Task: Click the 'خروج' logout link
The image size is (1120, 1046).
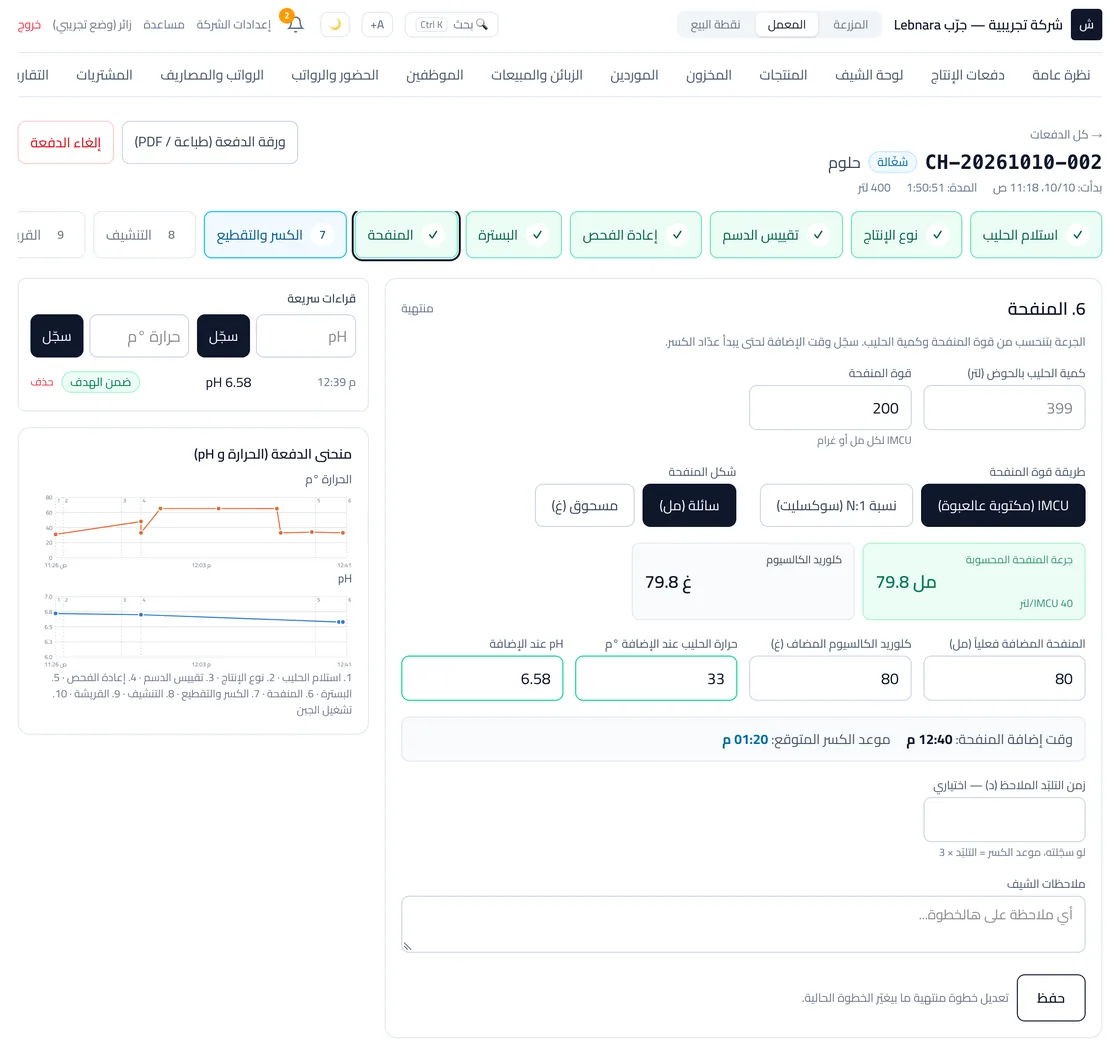Action: 29,25
